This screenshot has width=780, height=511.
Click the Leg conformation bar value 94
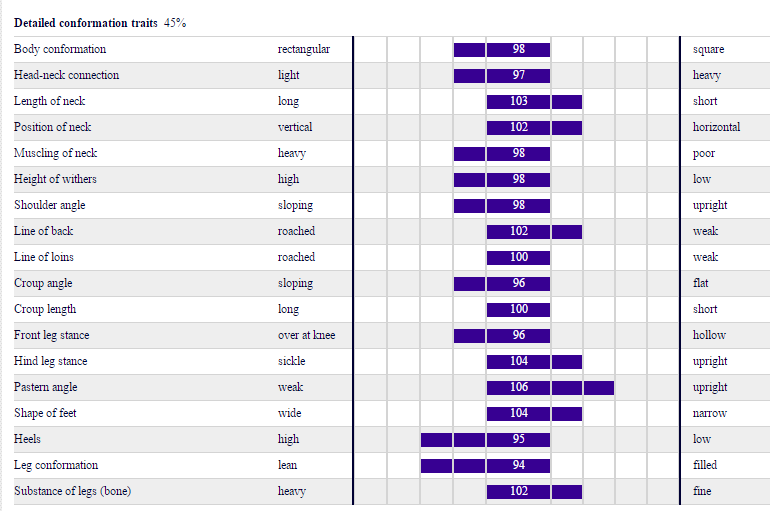[486, 465]
